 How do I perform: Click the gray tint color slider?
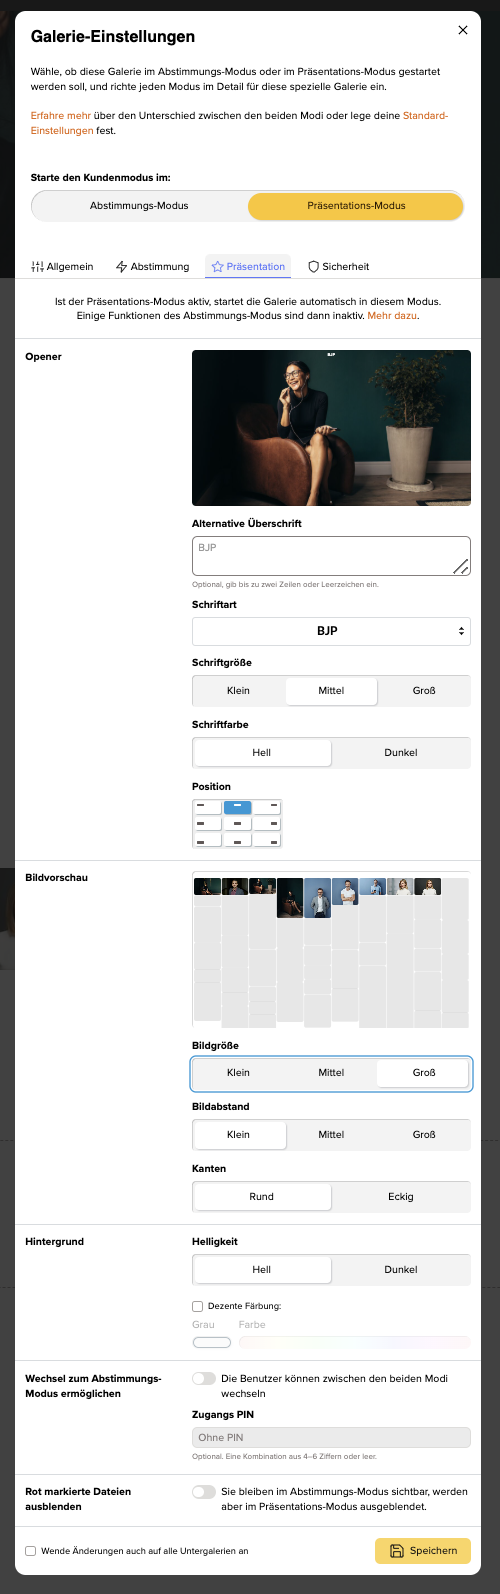tap(212, 1342)
